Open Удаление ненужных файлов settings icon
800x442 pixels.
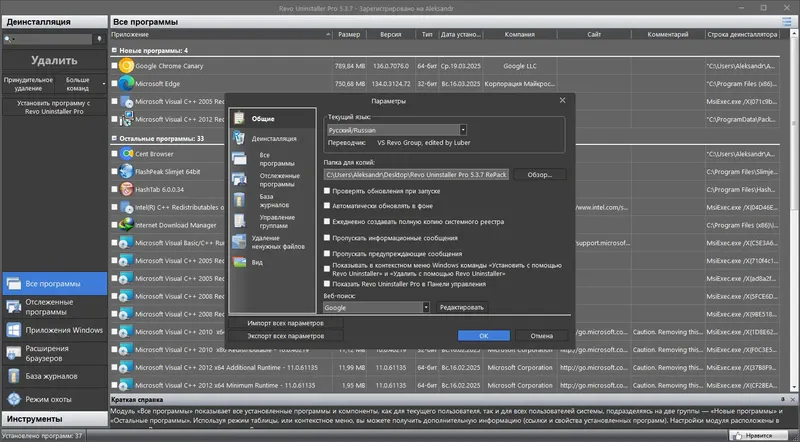239,241
